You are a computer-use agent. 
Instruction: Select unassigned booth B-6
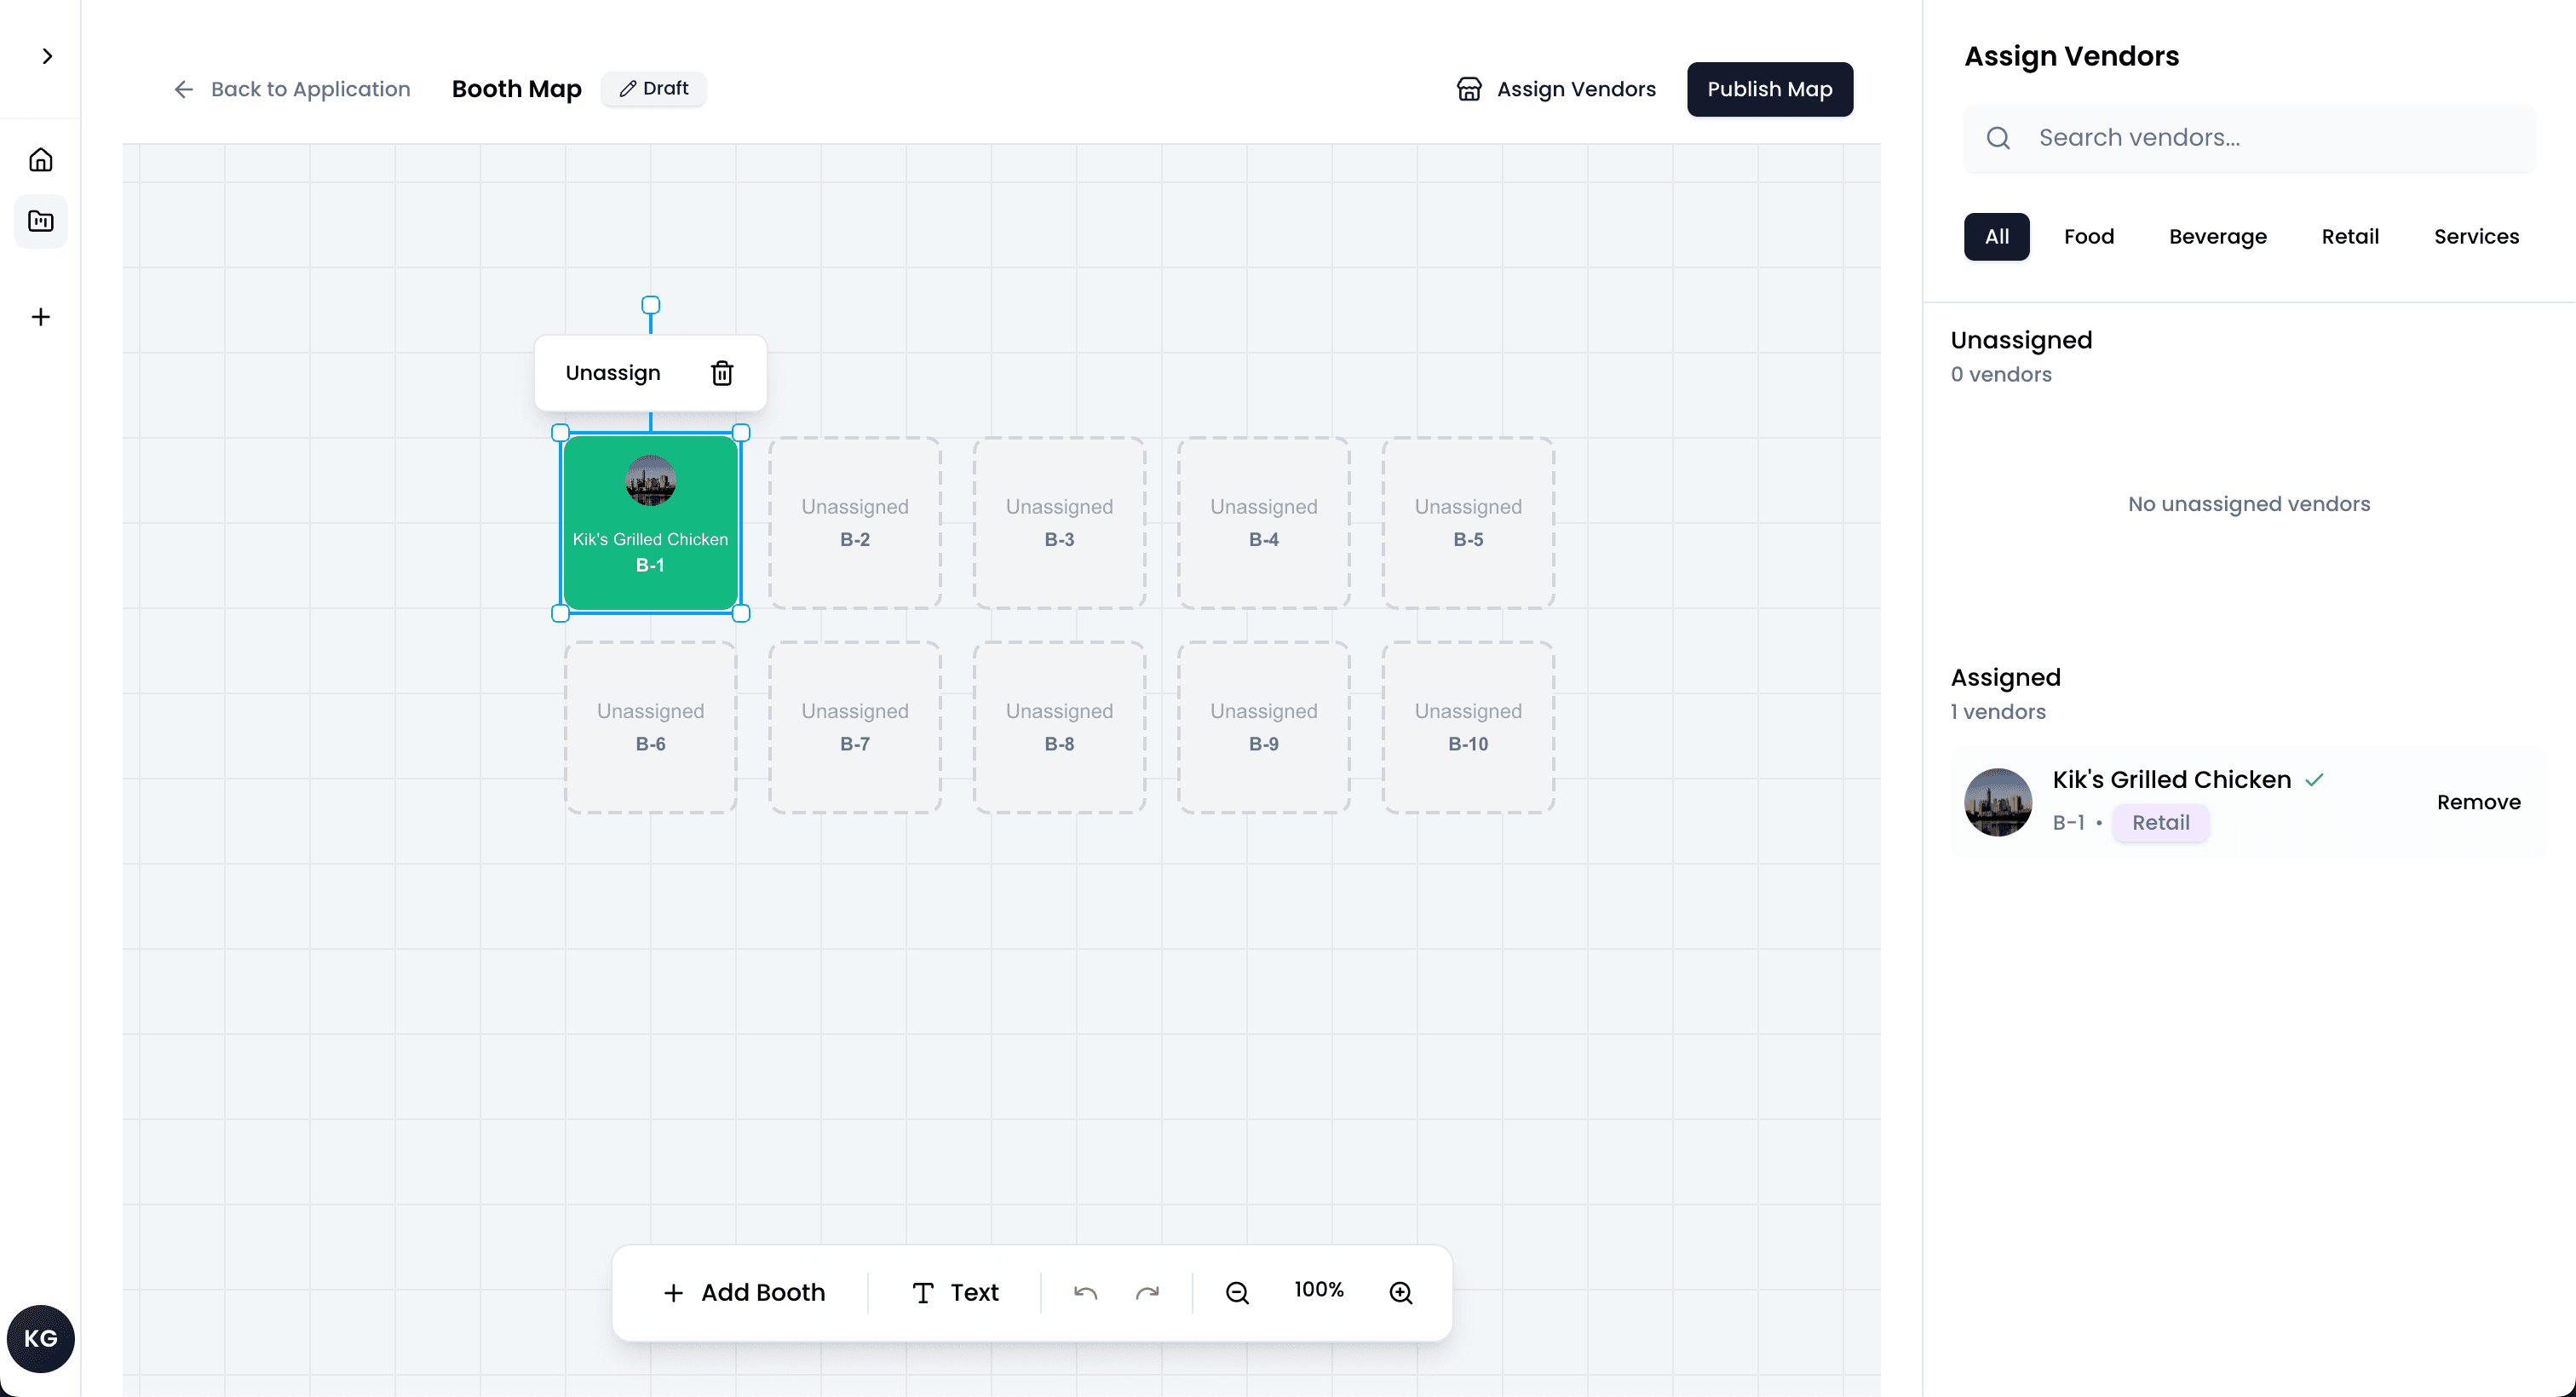[651, 727]
